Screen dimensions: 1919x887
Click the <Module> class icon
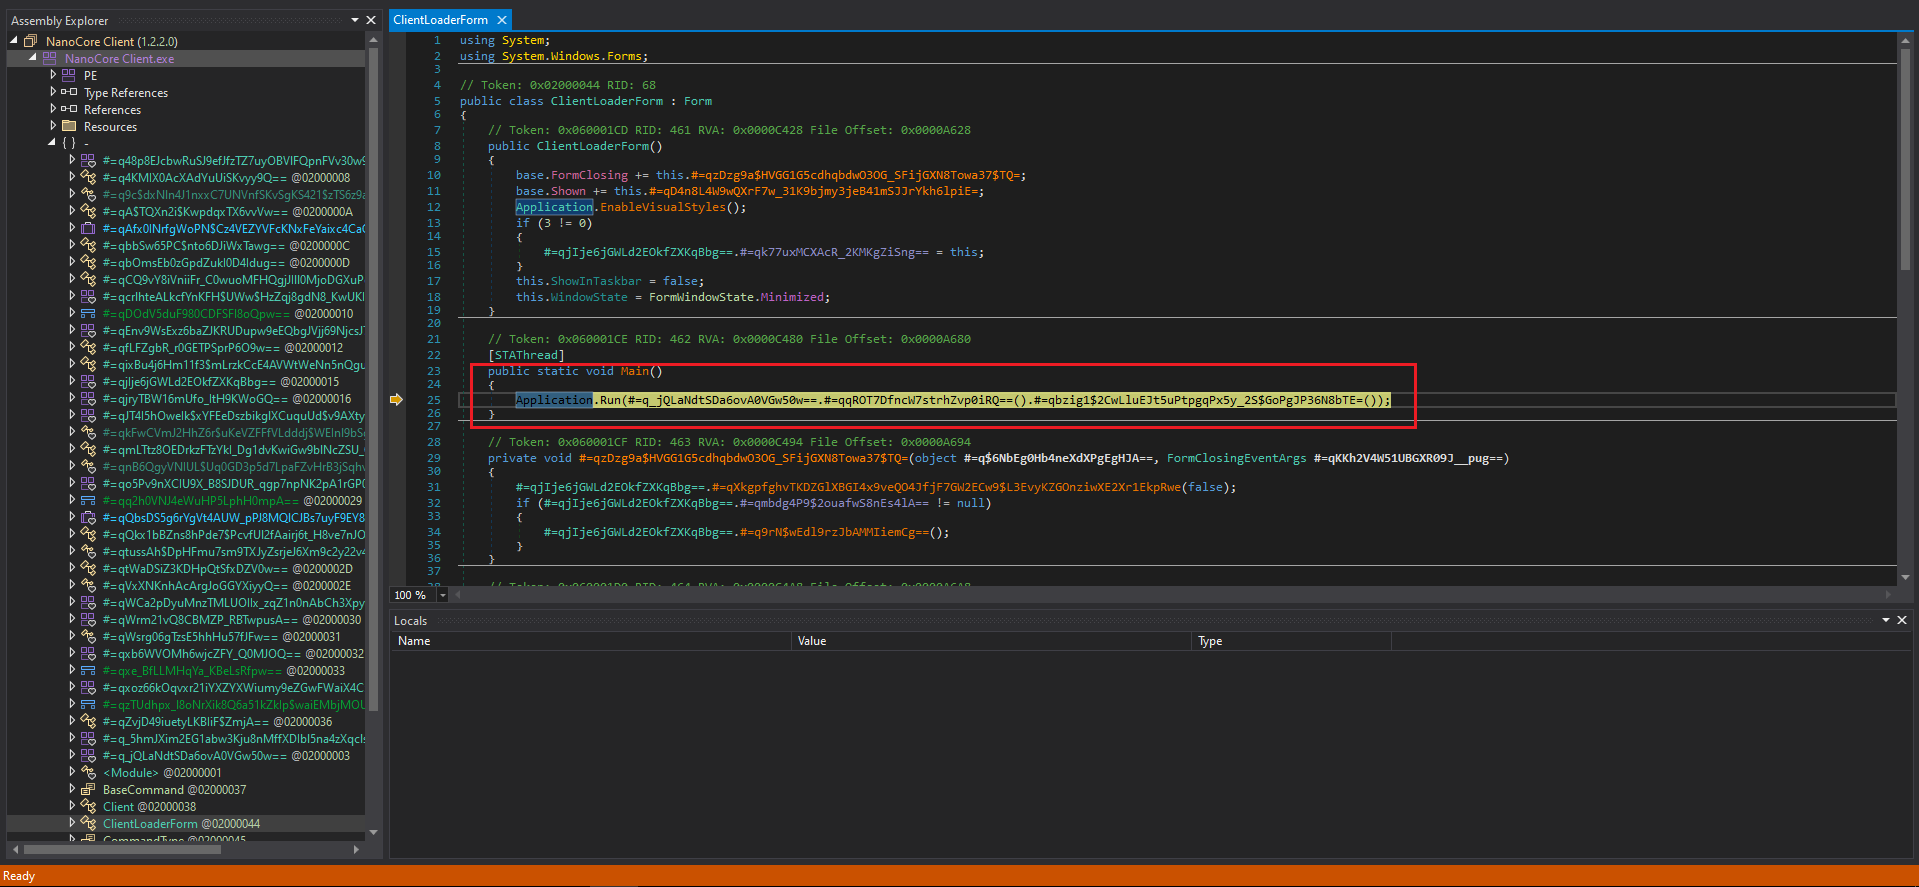pos(88,772)
